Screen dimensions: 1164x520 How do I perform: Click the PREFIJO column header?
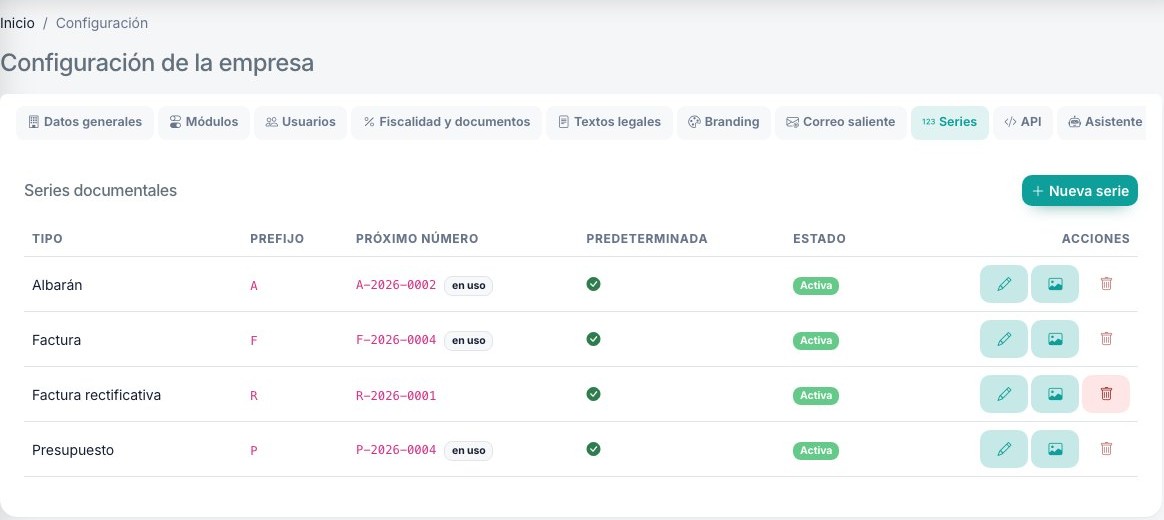coord(277,238)
